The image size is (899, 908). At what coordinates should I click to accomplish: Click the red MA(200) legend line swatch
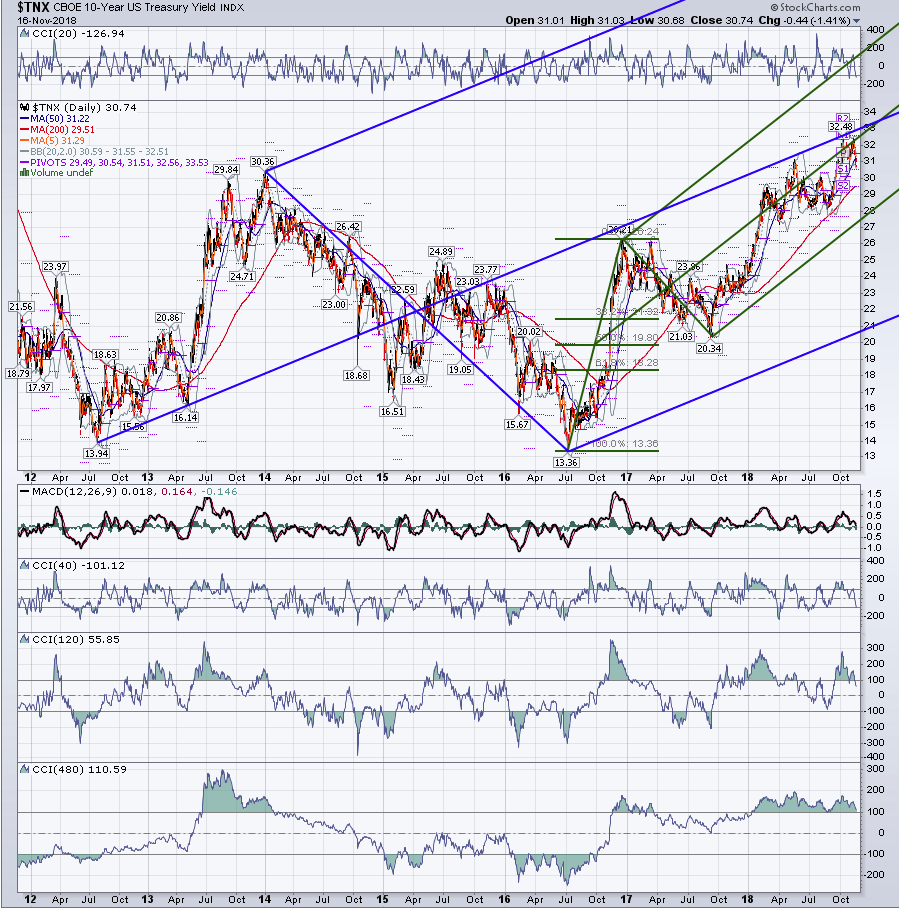[24, 130]
